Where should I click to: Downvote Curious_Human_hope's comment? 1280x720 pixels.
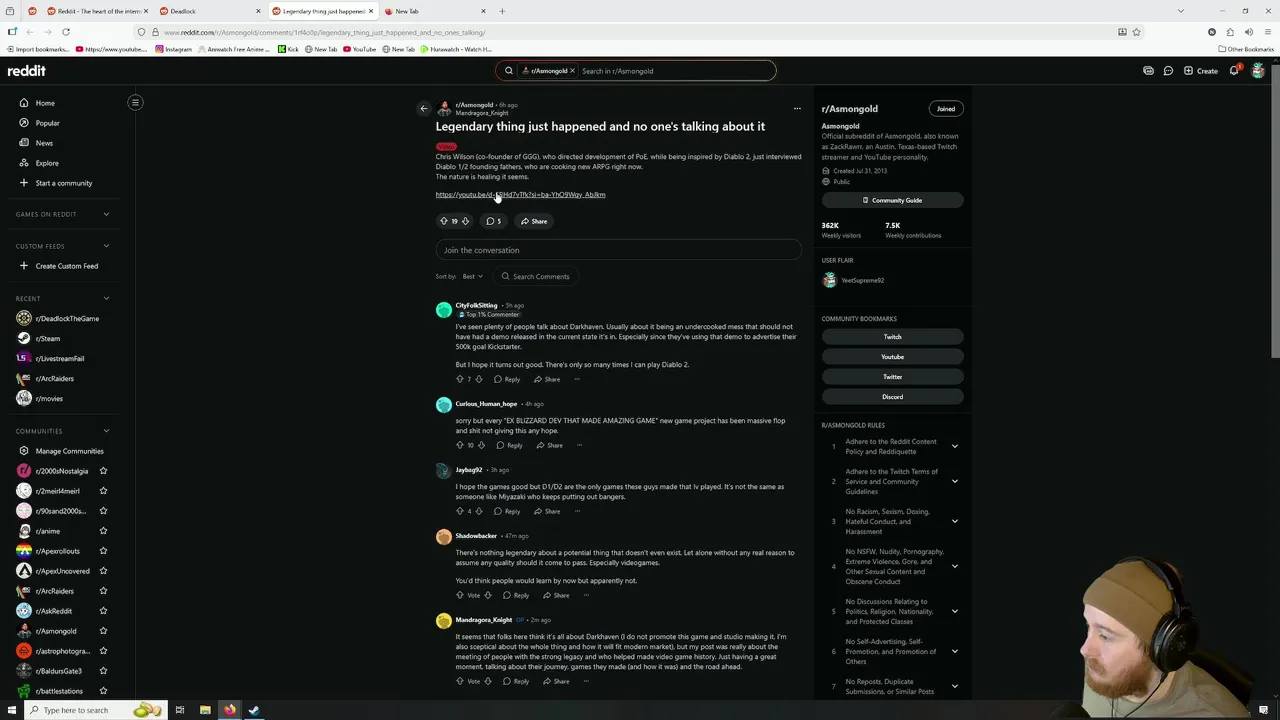click(x=482, y=445)
